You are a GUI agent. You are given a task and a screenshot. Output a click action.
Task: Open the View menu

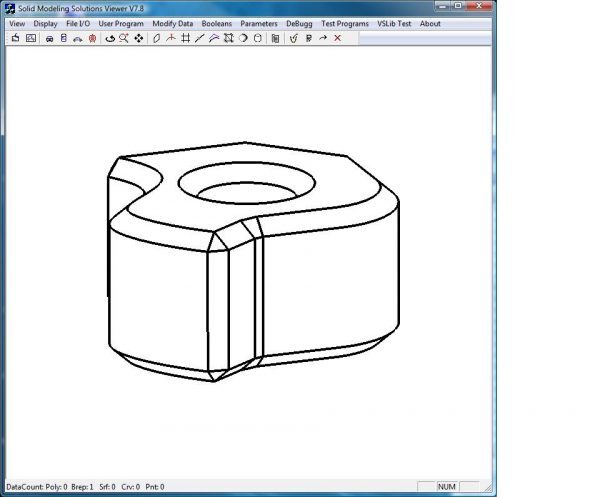16,23
